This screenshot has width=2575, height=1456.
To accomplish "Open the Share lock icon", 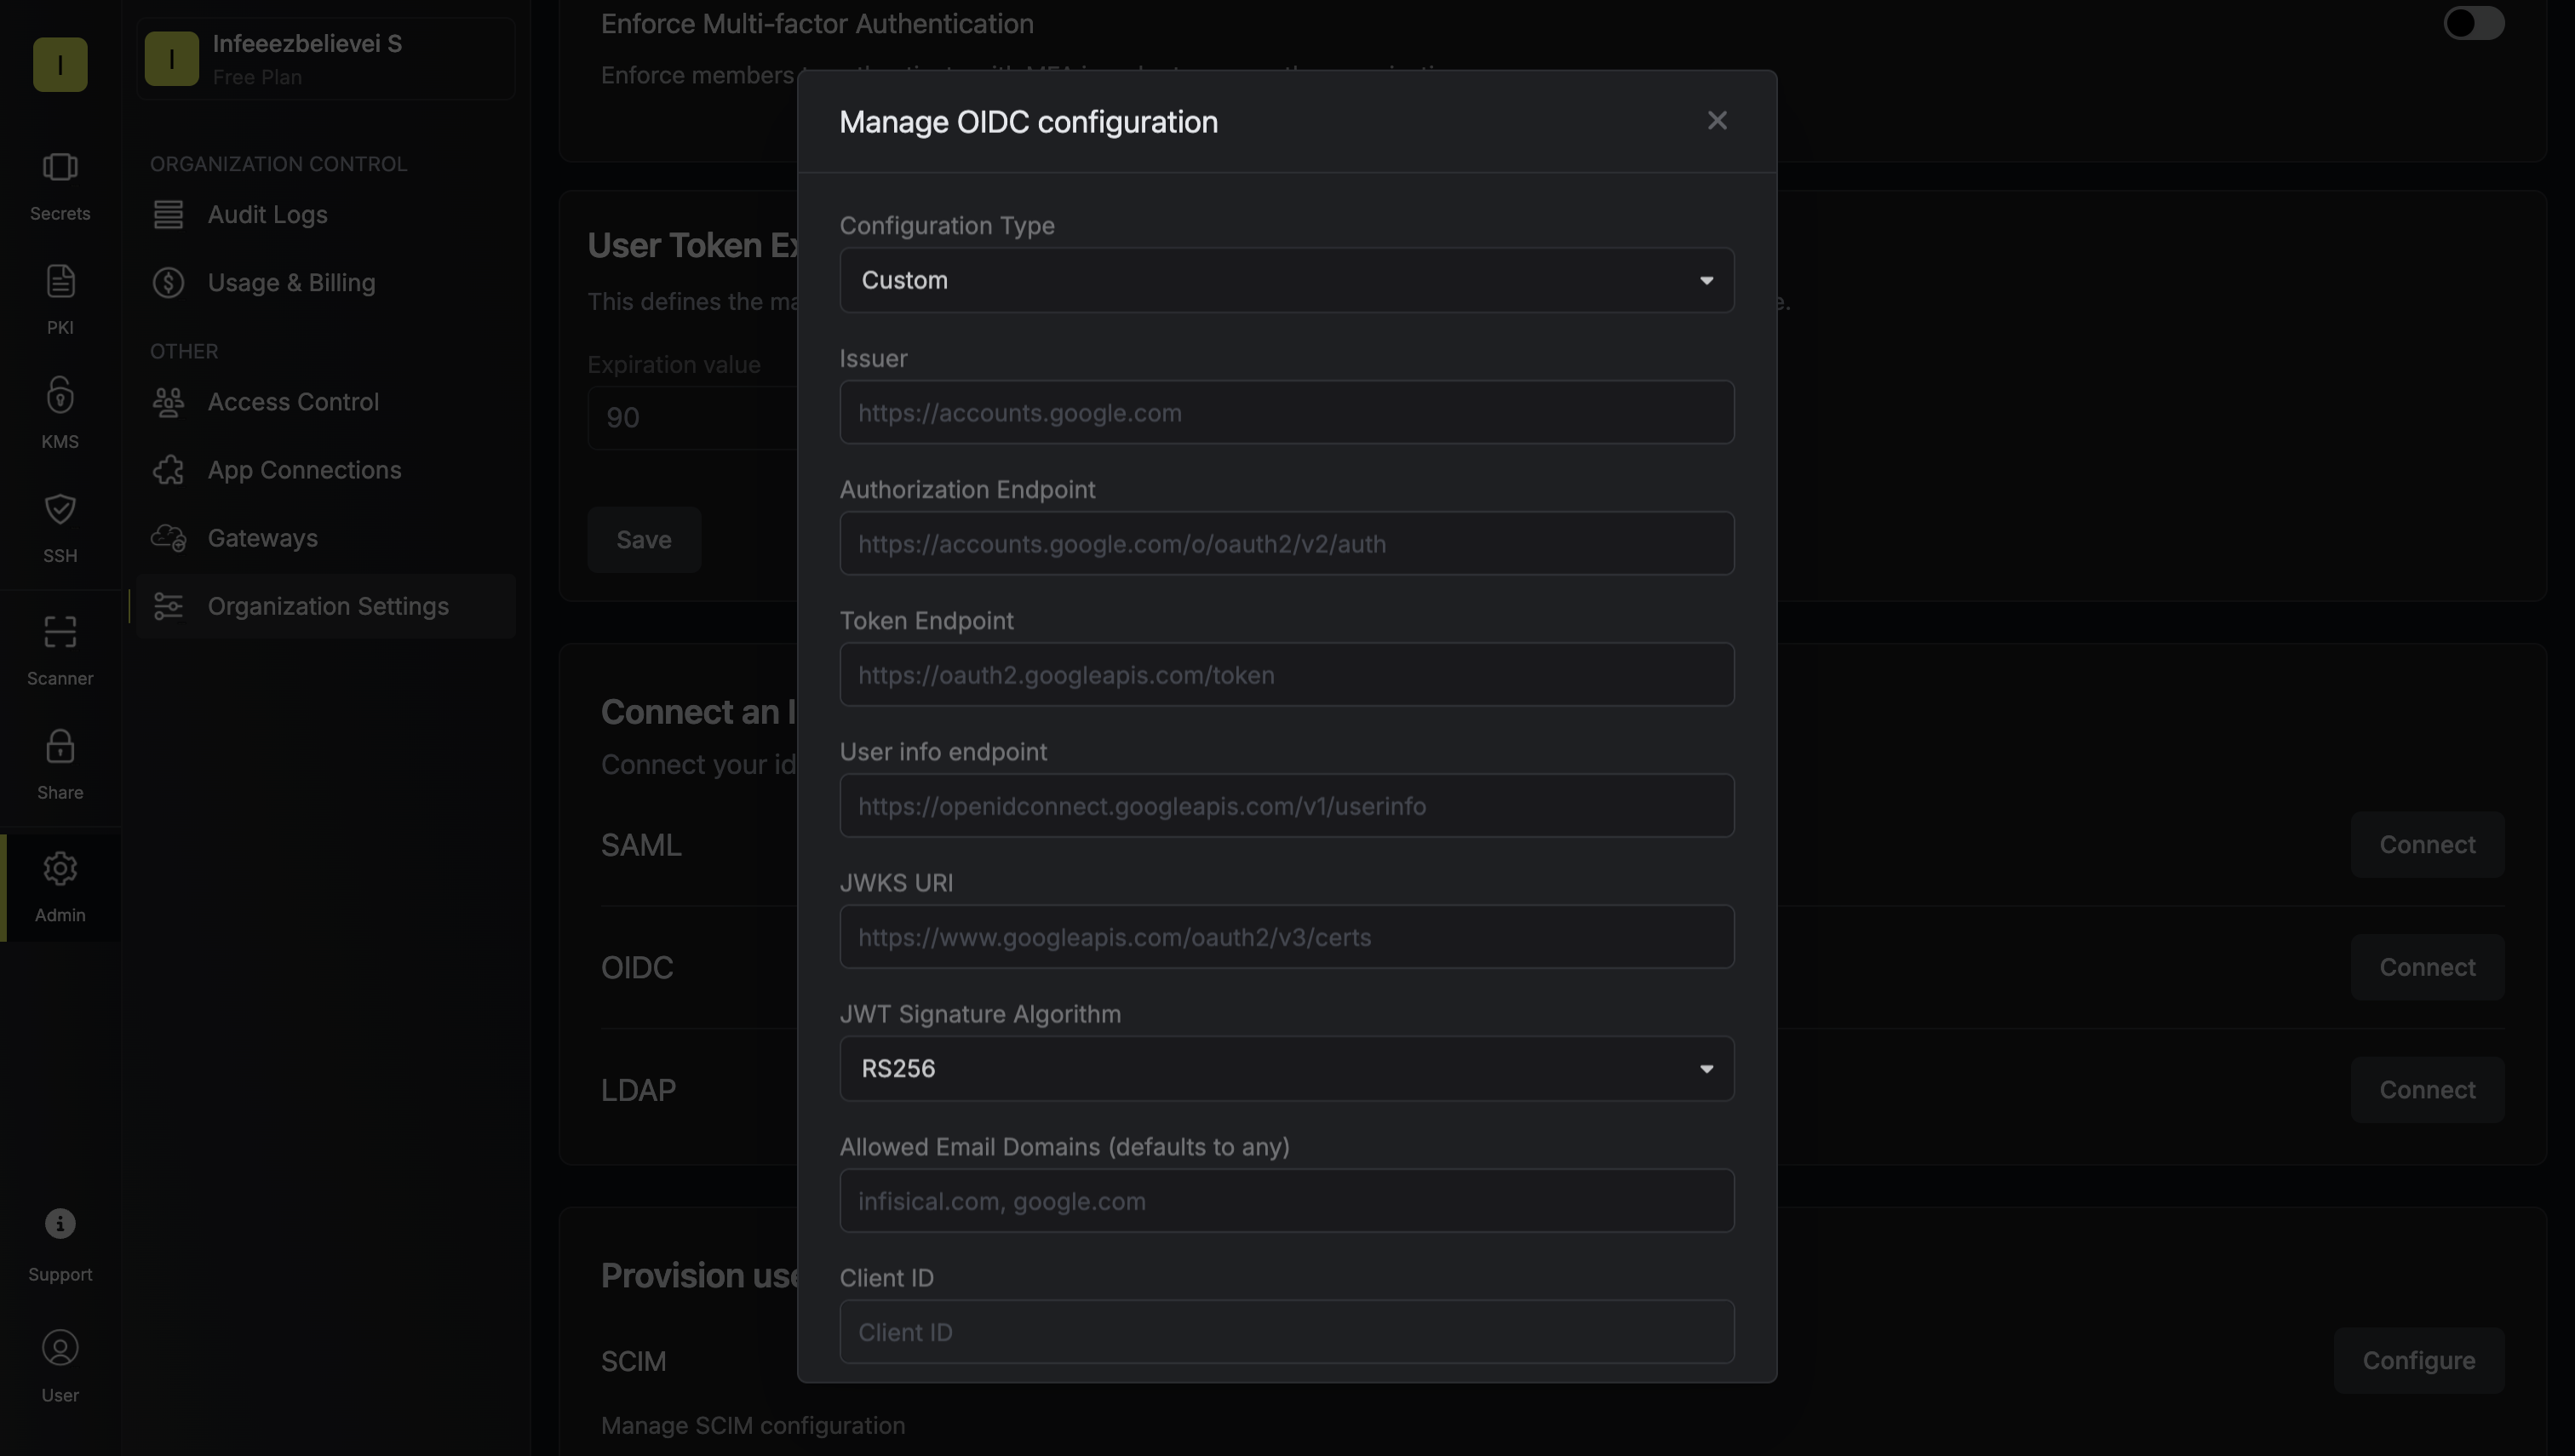I will (60, 746).
